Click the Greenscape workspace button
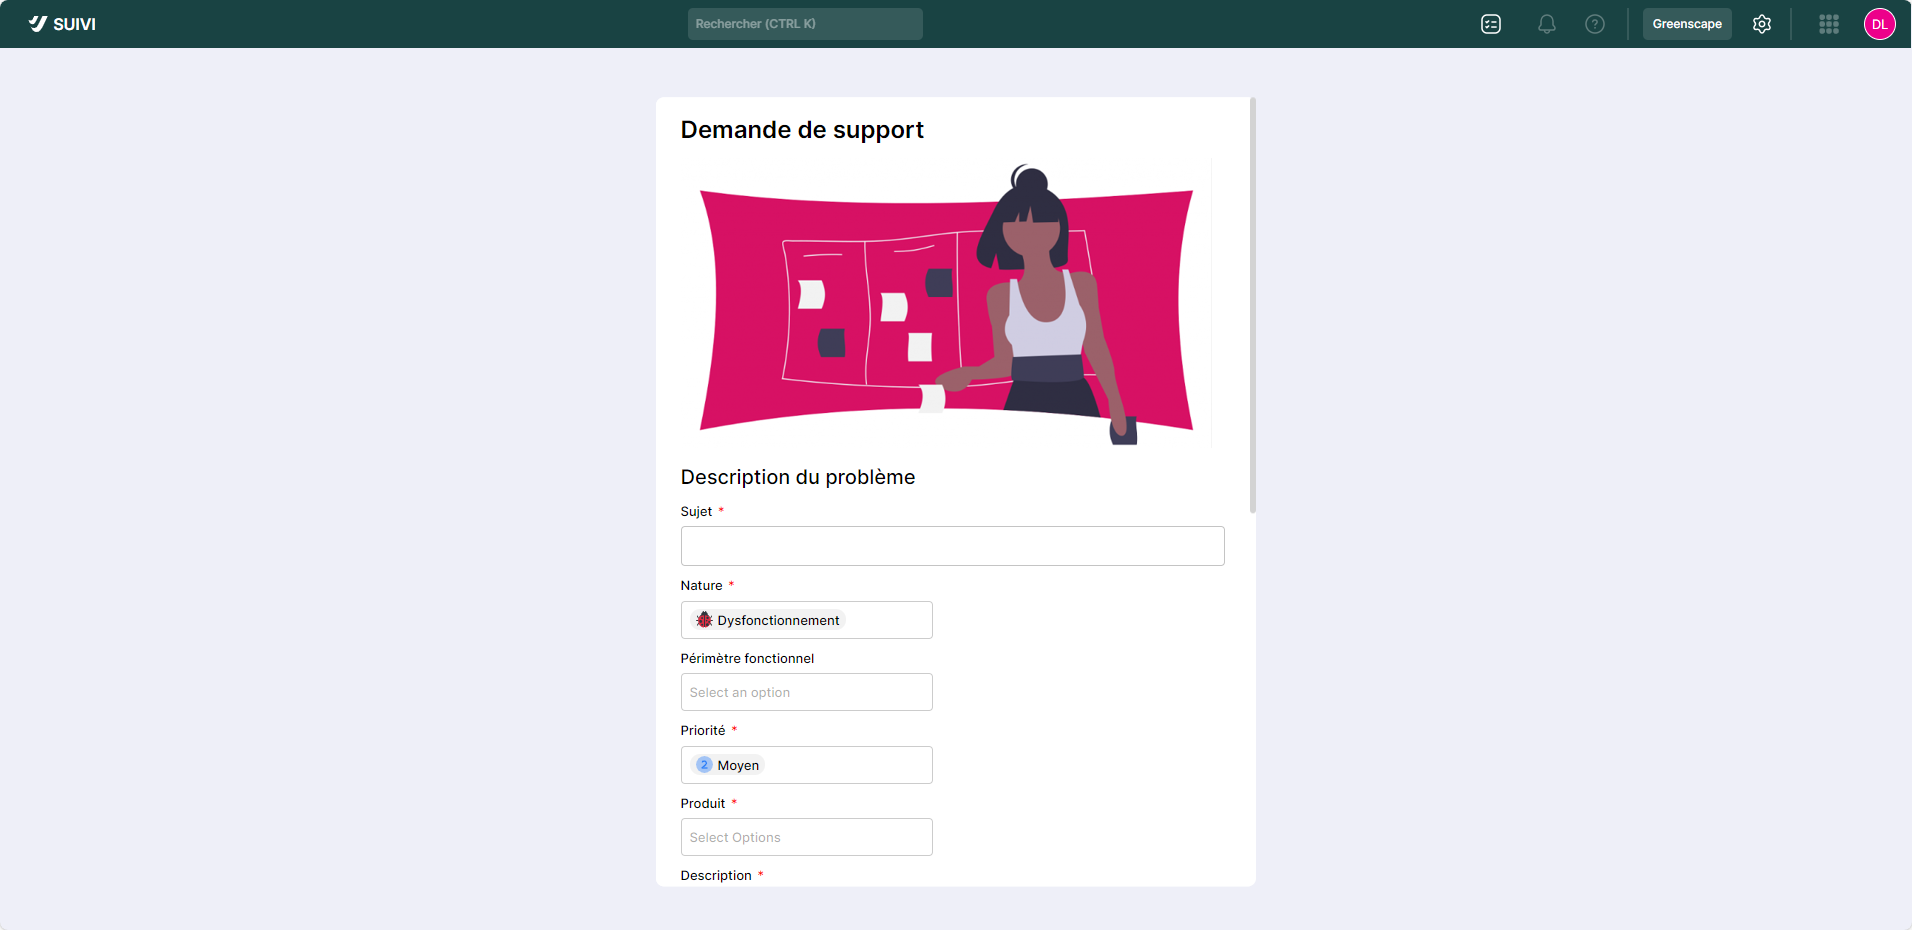 click(x=1687, y=24)
